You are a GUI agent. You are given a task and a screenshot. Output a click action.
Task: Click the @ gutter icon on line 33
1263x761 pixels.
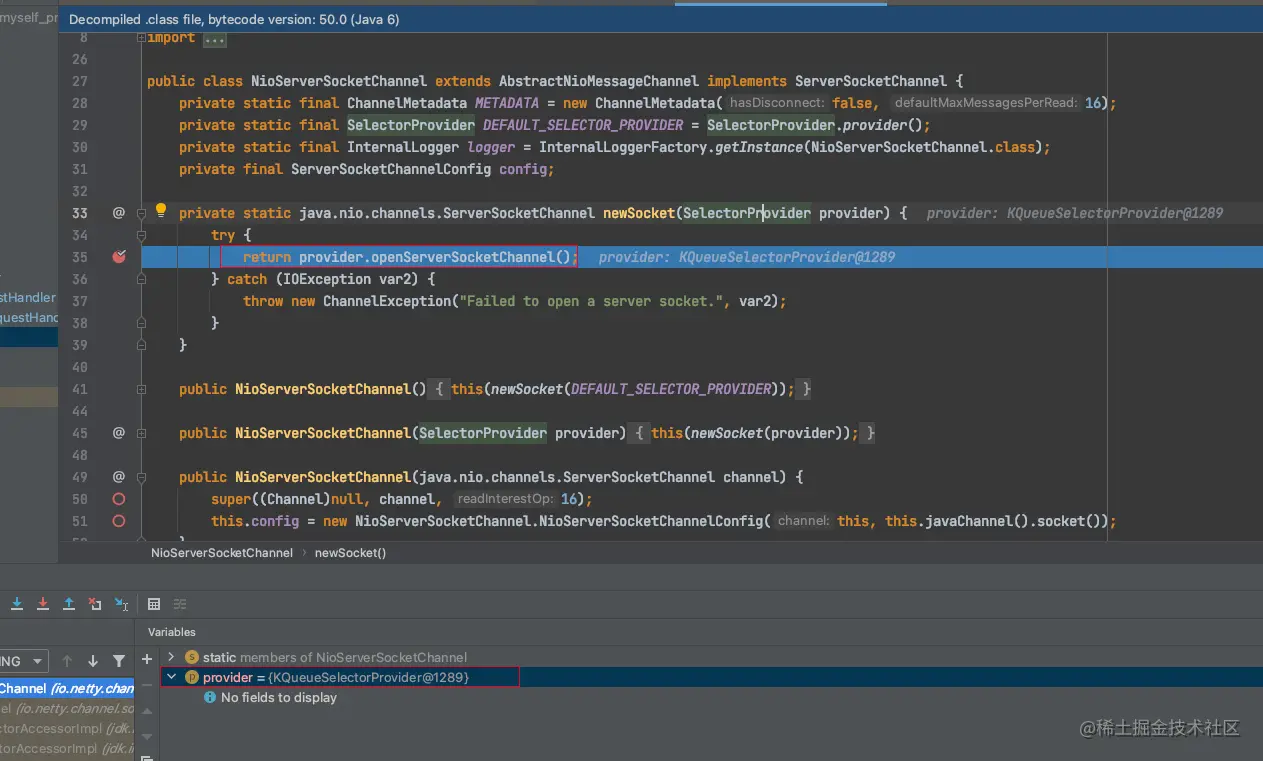coord(118,213)
